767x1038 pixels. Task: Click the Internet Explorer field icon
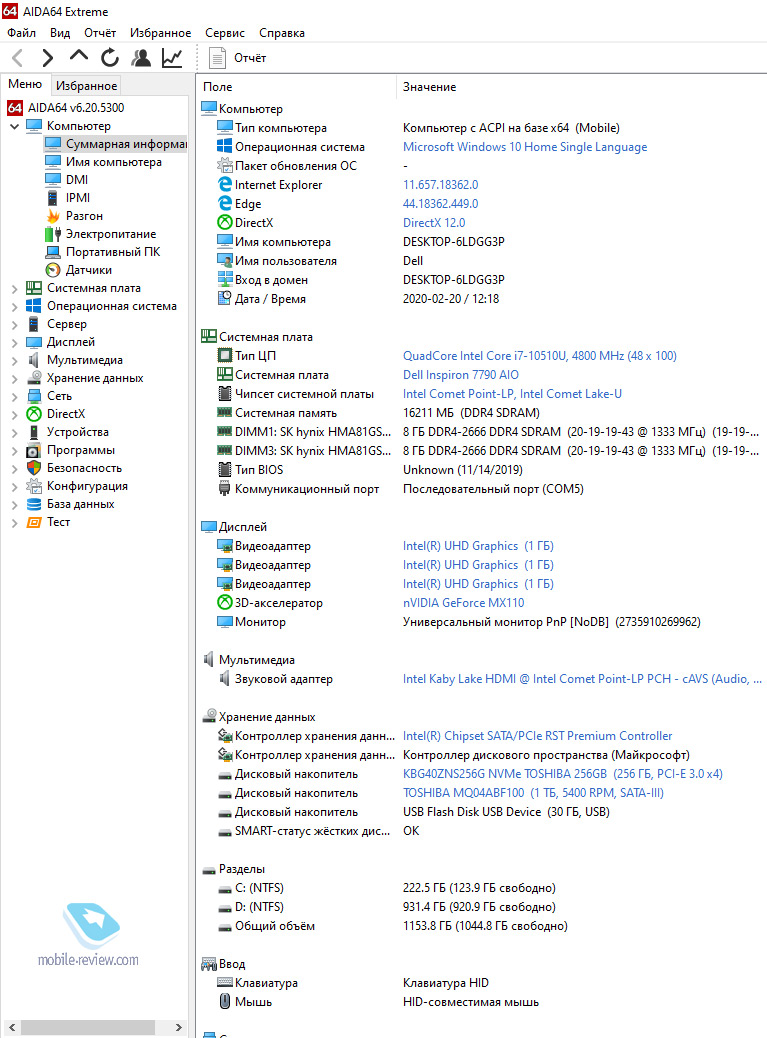pos(225,185)
